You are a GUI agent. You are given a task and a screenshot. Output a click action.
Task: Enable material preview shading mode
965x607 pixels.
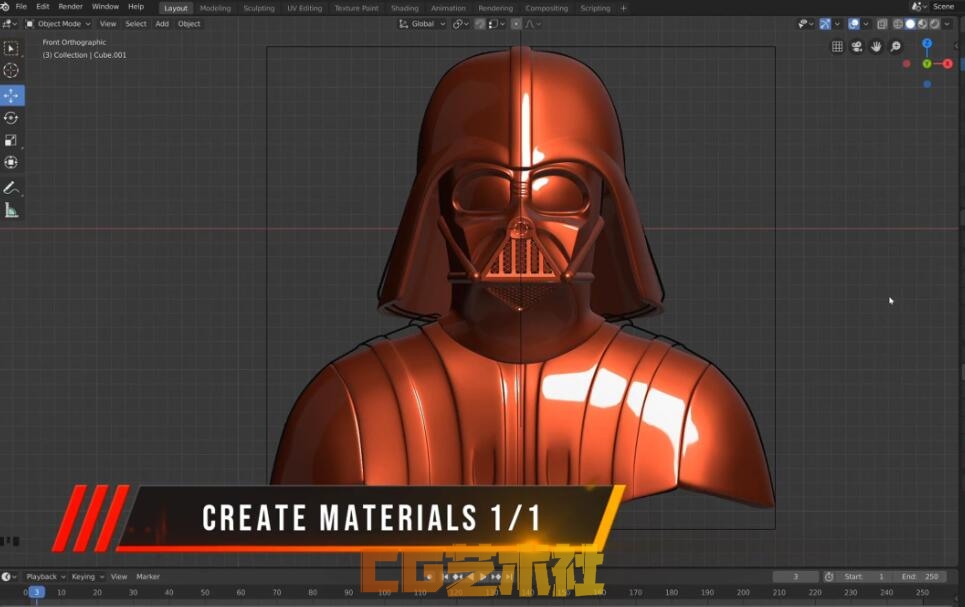(x=923, y=24)
